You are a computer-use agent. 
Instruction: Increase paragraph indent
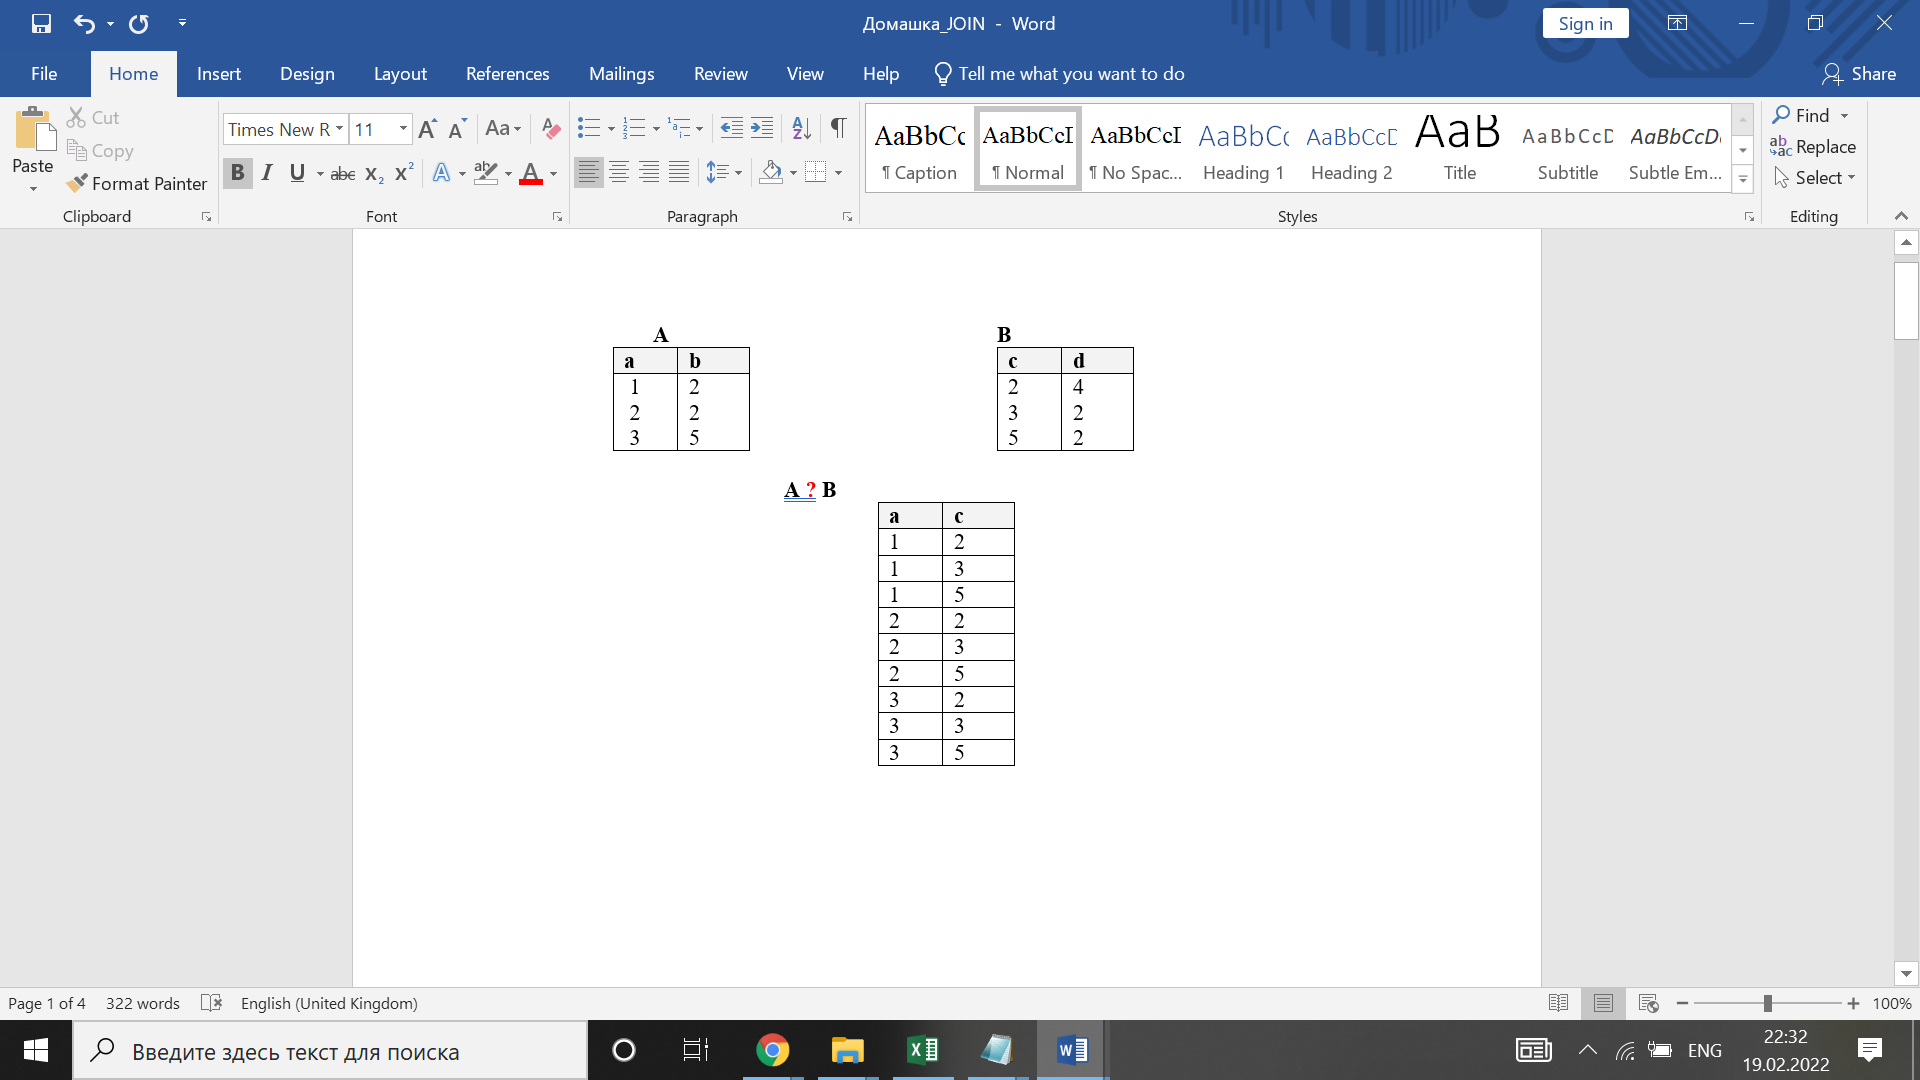(762, 128)
